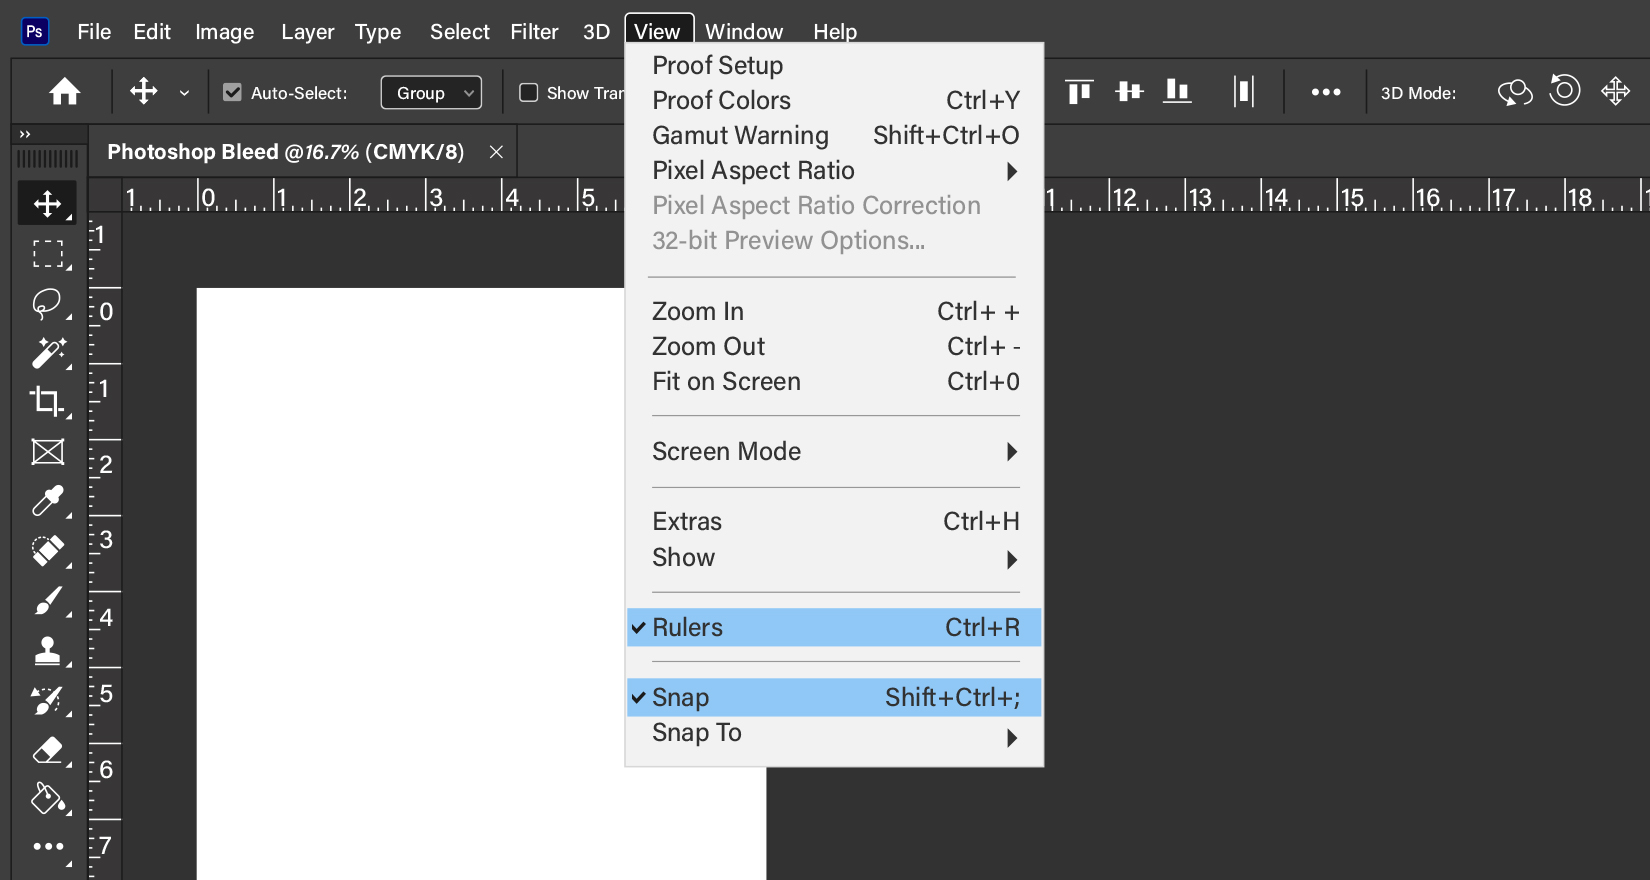Viewport: 1650px width, 880px height.
Task: Toggle the Show Transform Controls checkbox
Action: (529, 92)
